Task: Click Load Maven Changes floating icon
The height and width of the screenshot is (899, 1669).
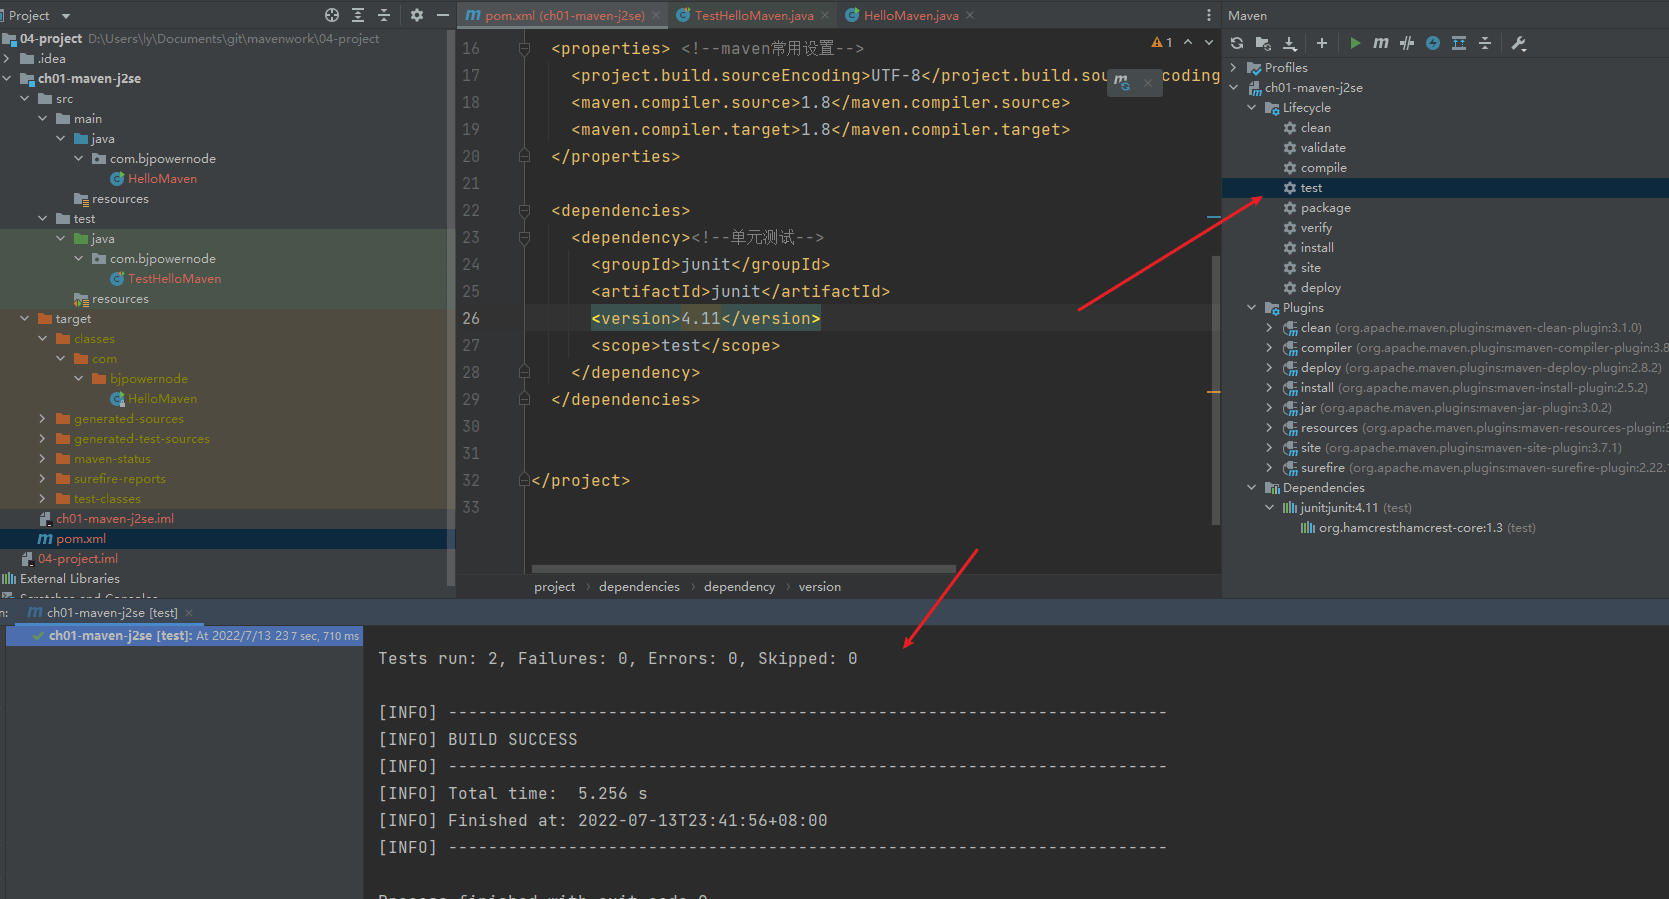Action: click(1122, 82)
